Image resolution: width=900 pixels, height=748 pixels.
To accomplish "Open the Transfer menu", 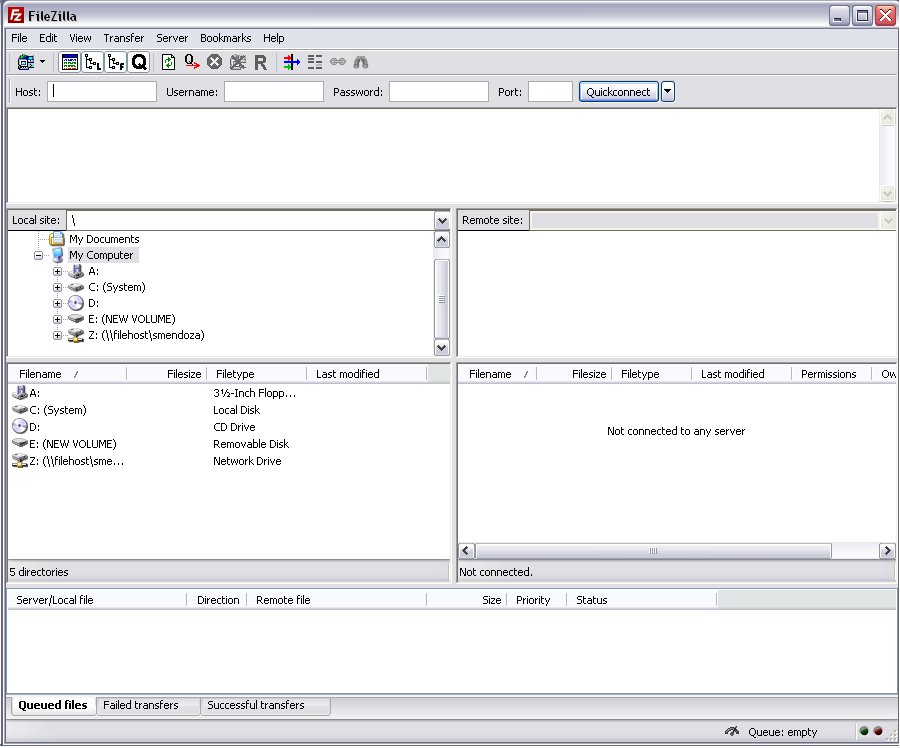I will [124, 38].
